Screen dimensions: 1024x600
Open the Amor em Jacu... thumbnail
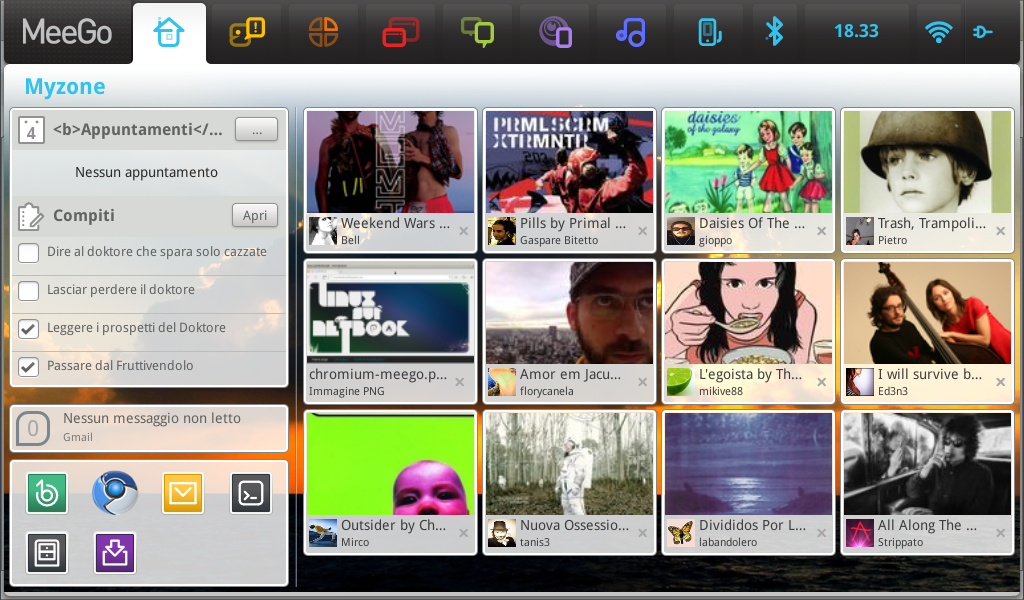pos(569,312)
